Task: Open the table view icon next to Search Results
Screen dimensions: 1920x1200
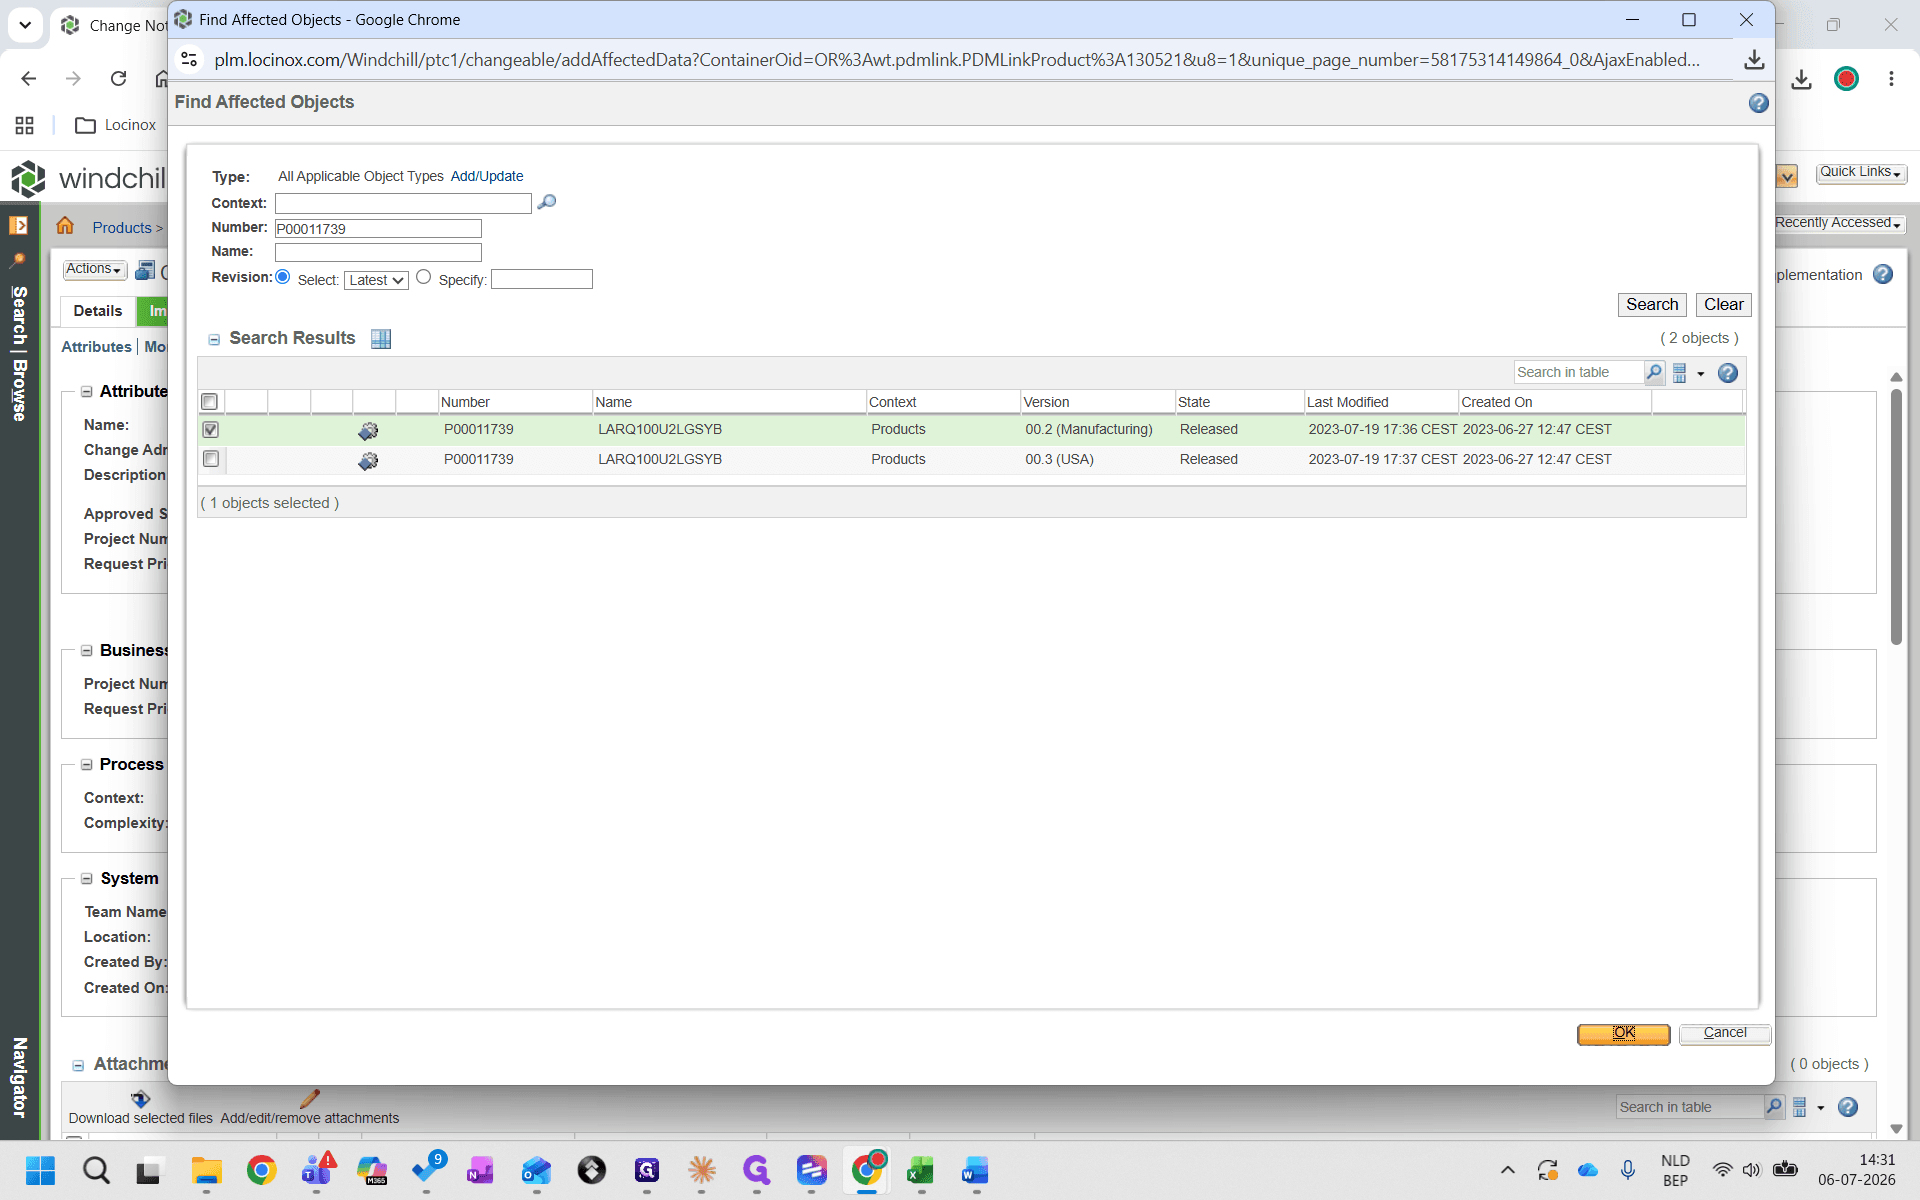Action: pyautogui.click(x=381, y=339)
